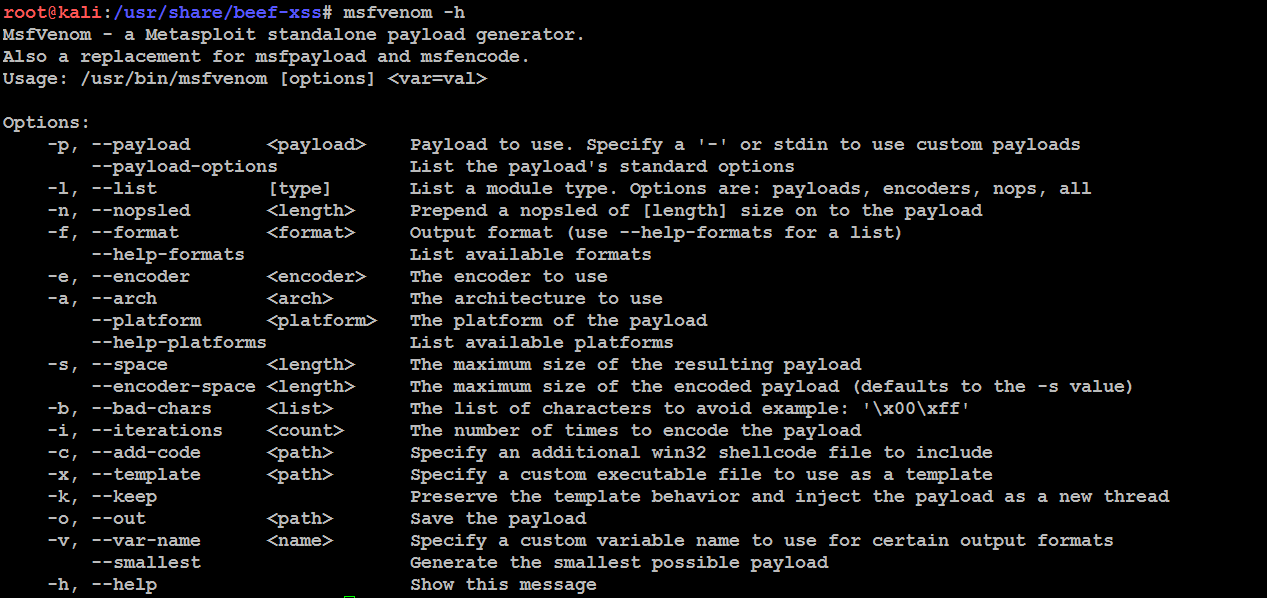The image size is (1267, 598).
Task: Click the msfvenom -h command text
Action: [x=403, y=13]
